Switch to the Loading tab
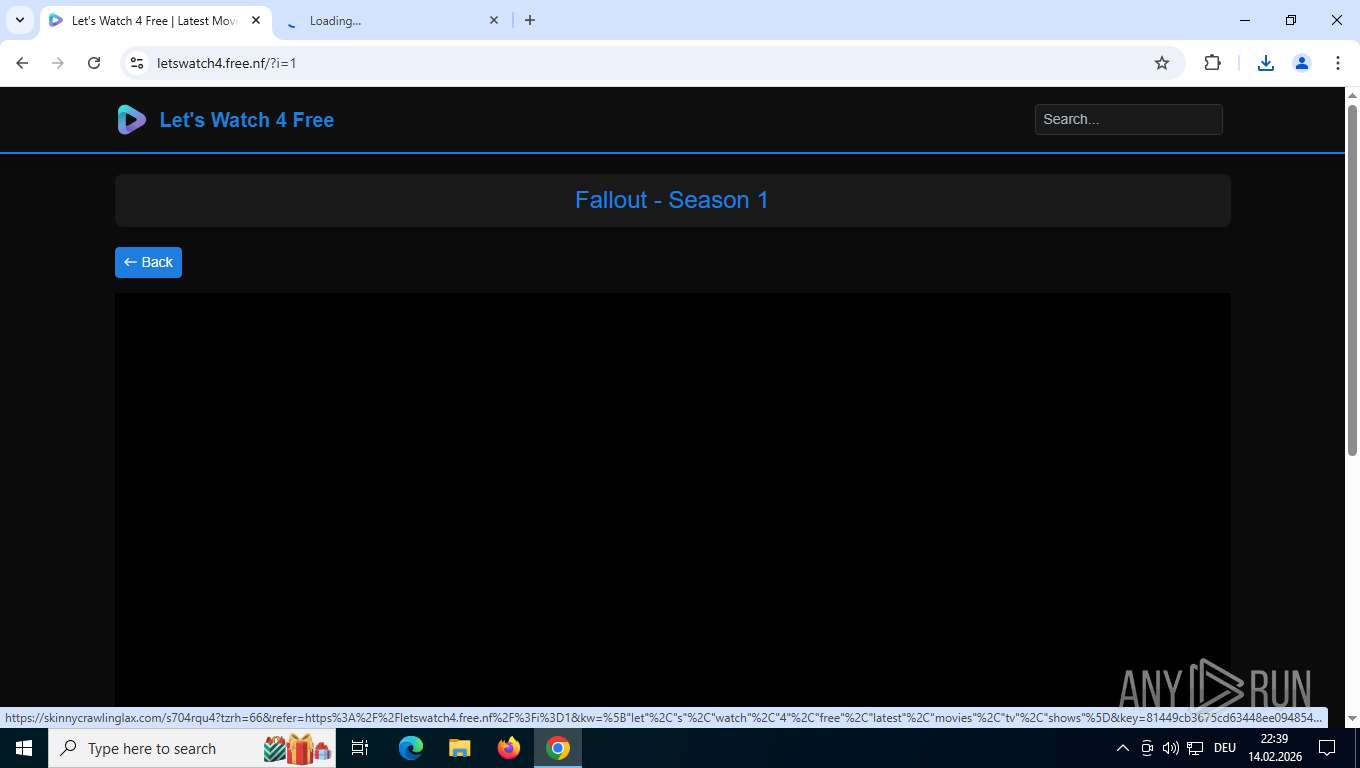 (390, 20)
